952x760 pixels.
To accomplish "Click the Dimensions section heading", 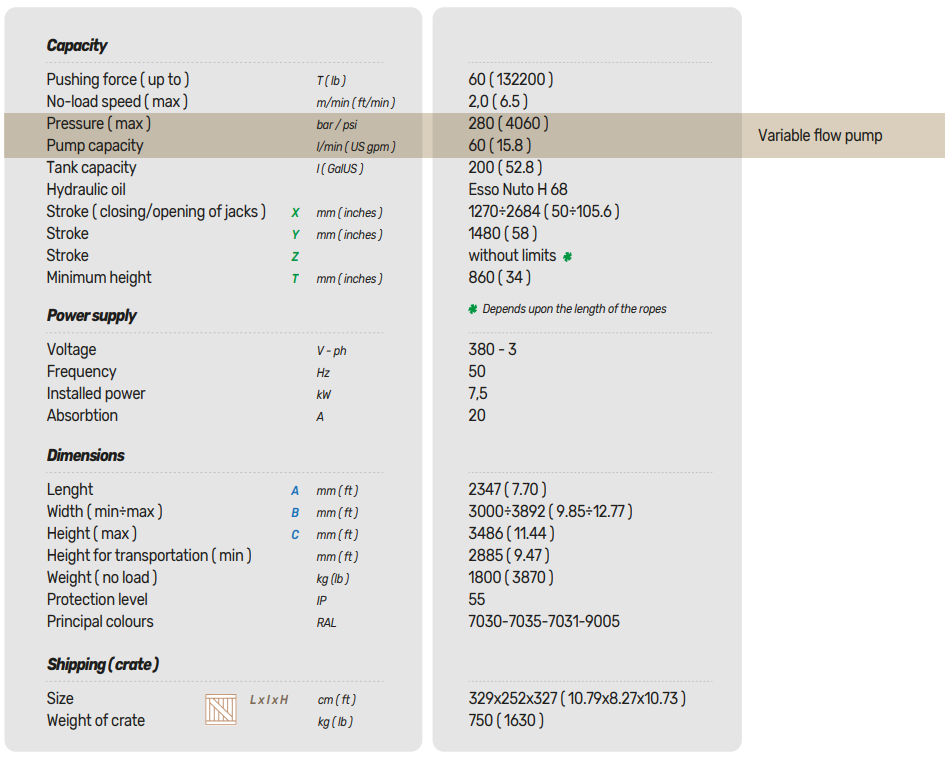I will [x=85, y=455].
